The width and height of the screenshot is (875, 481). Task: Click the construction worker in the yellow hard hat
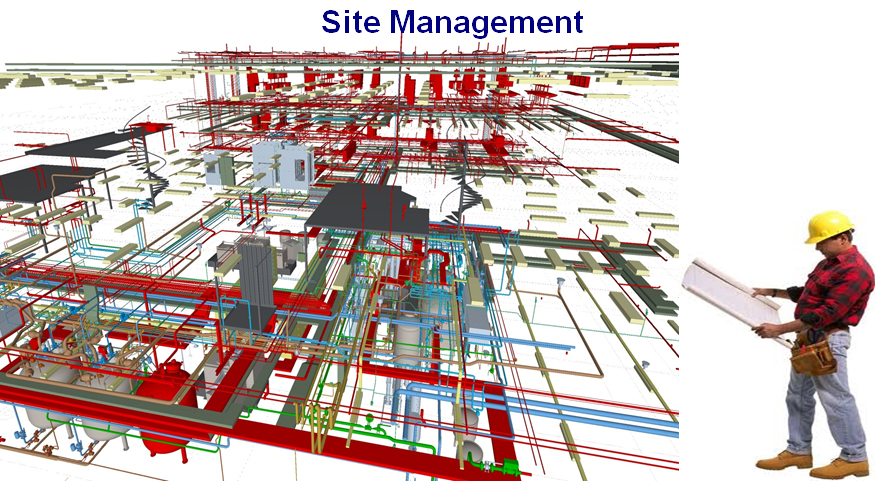coord(778,345)
